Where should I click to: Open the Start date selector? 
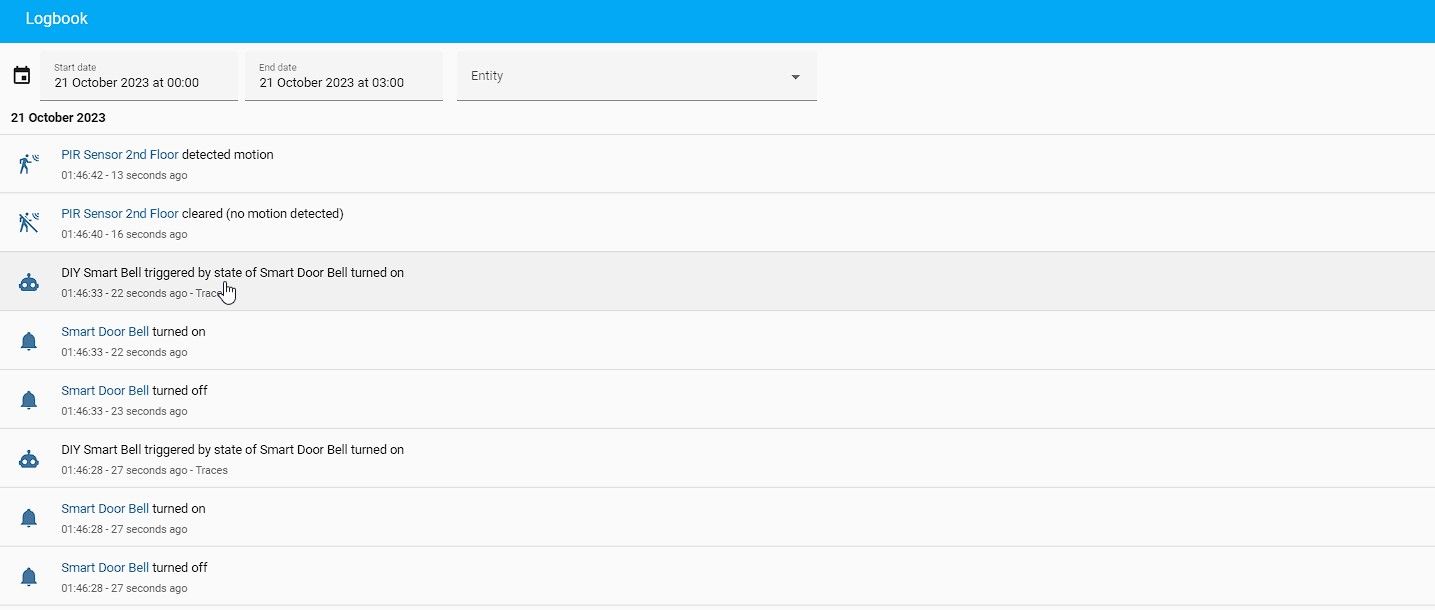pyautogui.click(x=138, y=76)
